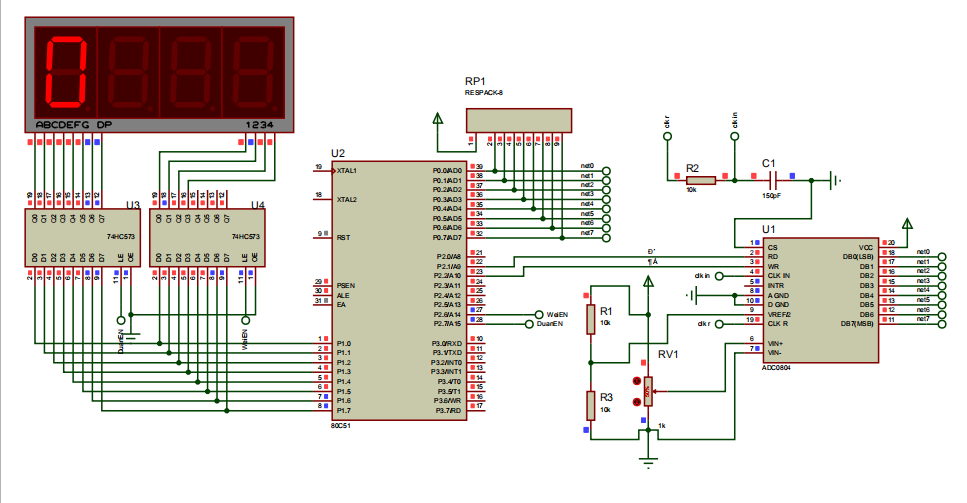Screen dimensions: 967x503
Task: Click resistor R1 body
Action: click(x=590, y=318)
